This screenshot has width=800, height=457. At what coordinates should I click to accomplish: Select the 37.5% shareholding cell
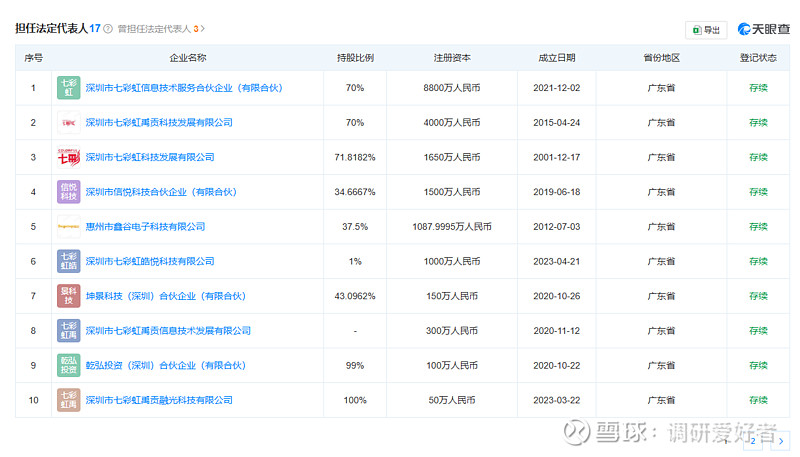355,226
